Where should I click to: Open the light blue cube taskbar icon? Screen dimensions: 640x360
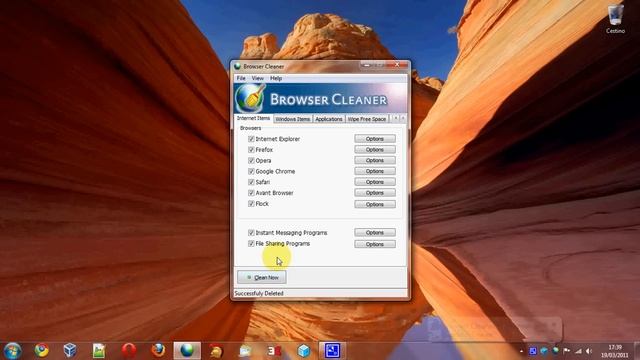(304, 351)
